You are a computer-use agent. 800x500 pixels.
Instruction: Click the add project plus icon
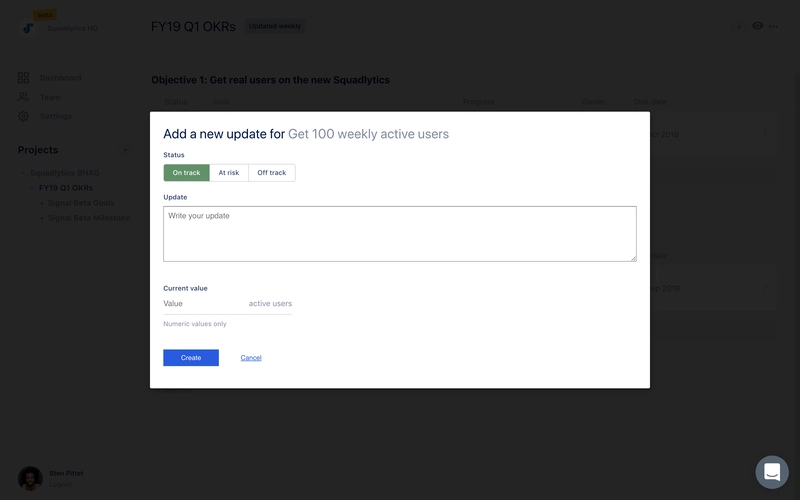coord(125,150)
